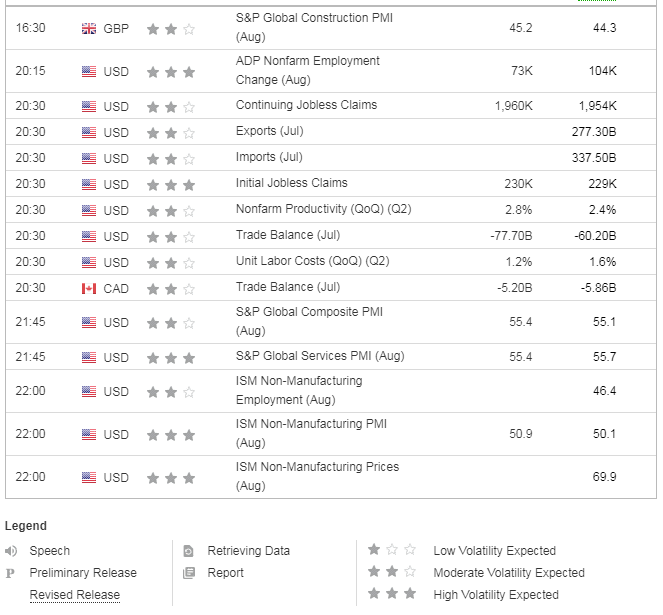
Task: Click the Retrieving Data icon in legend
Action: point(188,551)
